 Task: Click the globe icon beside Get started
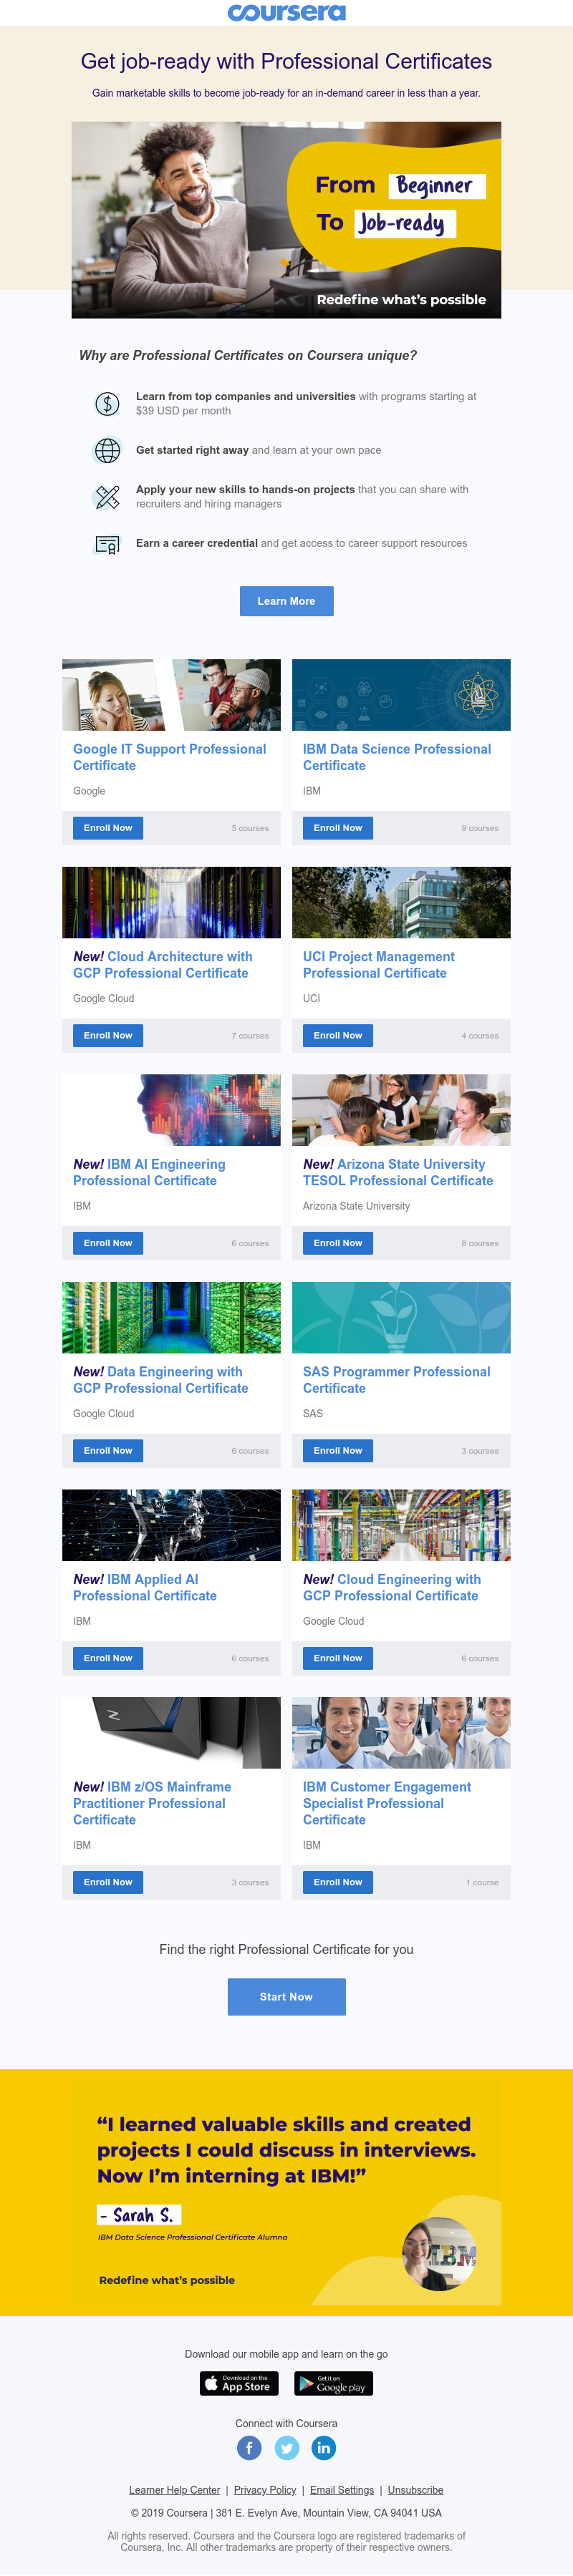[107, 451]
